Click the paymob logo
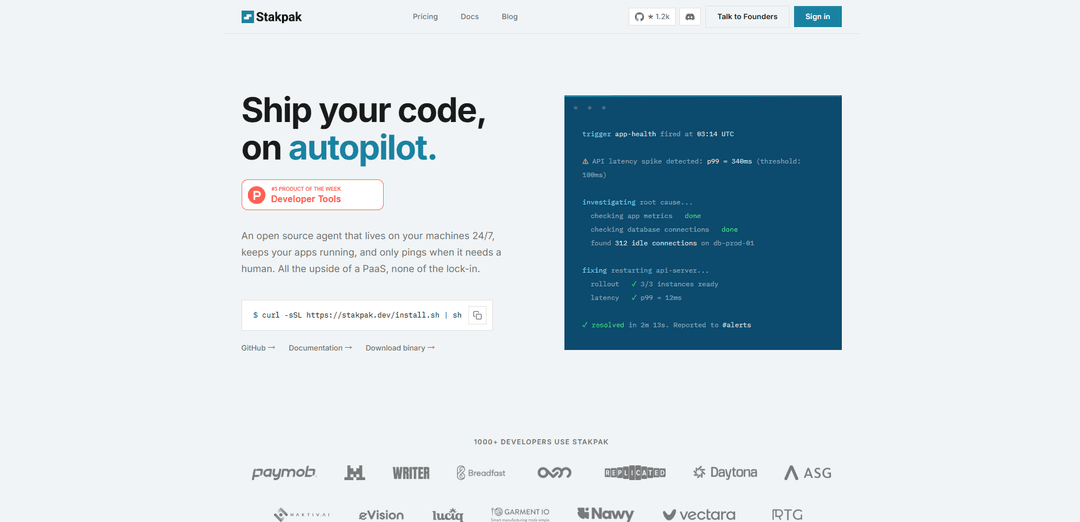Image resolution: width=1080 pixels, height=522 pixels. (284, 472)
